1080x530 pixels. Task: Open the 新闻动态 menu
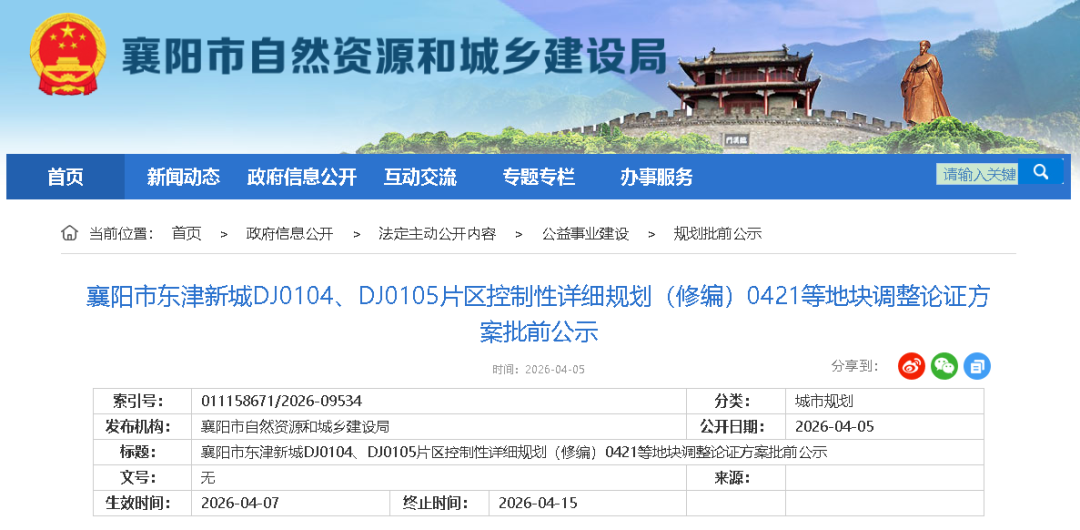183,177
